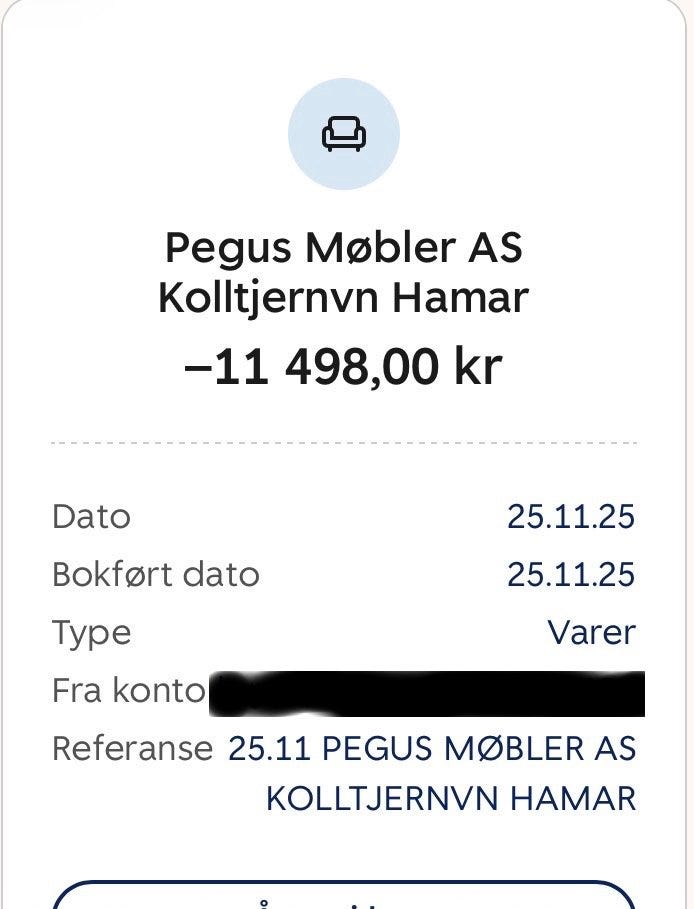The height and width of the screenshot is (909, 694).
Task: Open the Varer transaction type value
Action: (x=592, y=632)
